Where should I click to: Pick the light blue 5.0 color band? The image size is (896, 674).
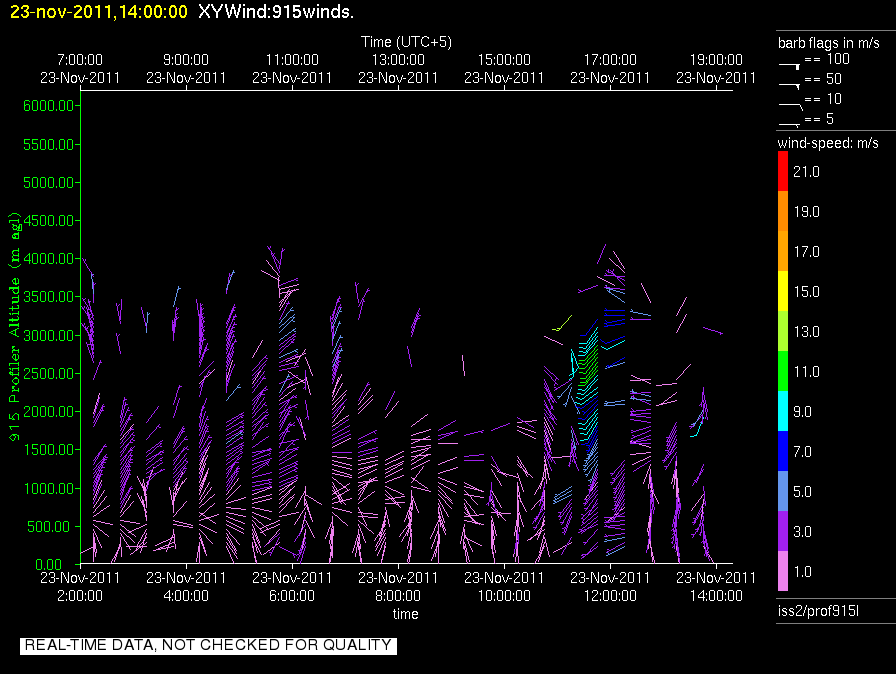[x=783, y=491]
